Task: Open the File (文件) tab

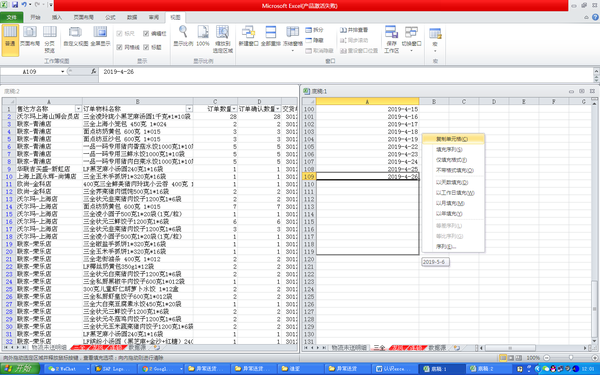Action: pos(11,17)
